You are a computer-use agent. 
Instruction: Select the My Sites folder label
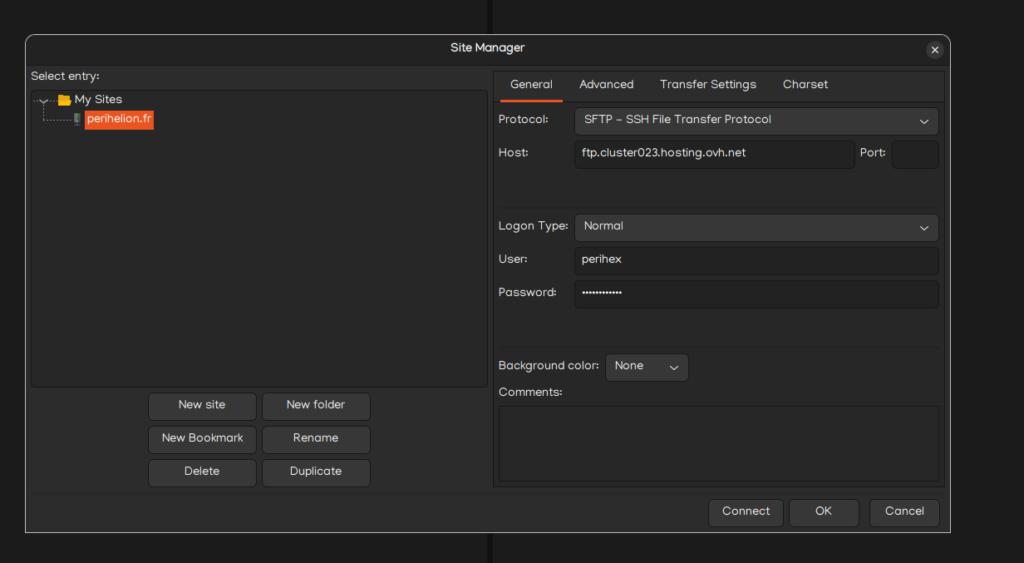click(98, 100)
